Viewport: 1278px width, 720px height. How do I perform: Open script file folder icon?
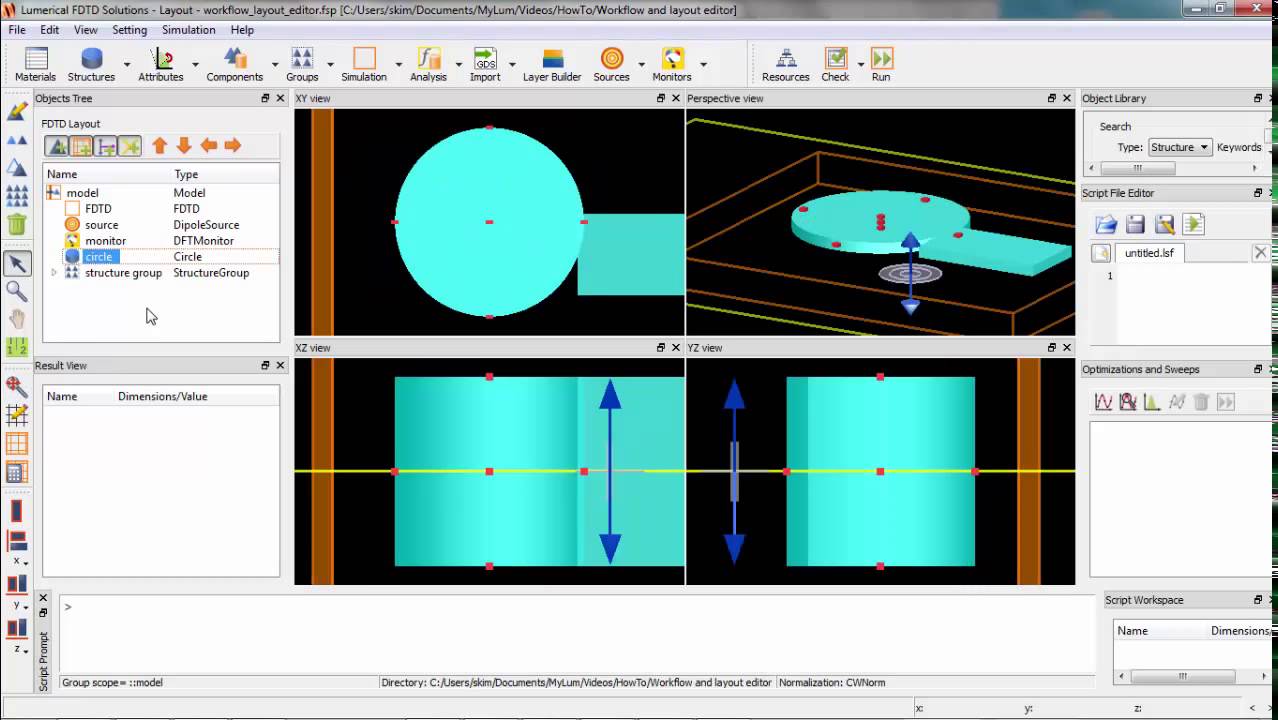pyautogui.click(x=1106, y=224)
